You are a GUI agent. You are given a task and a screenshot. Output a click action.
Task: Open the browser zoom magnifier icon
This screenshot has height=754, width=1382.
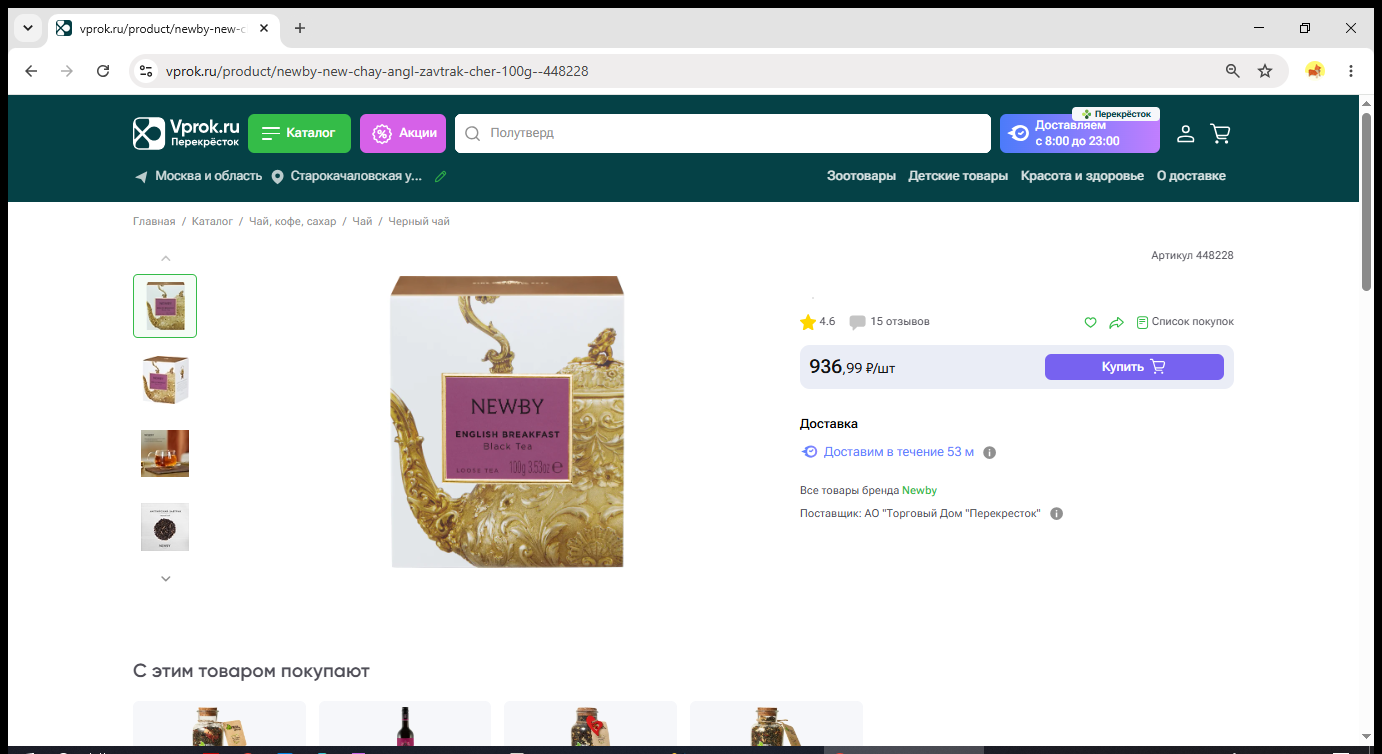pyautogui.click(x=1233, y=71)
